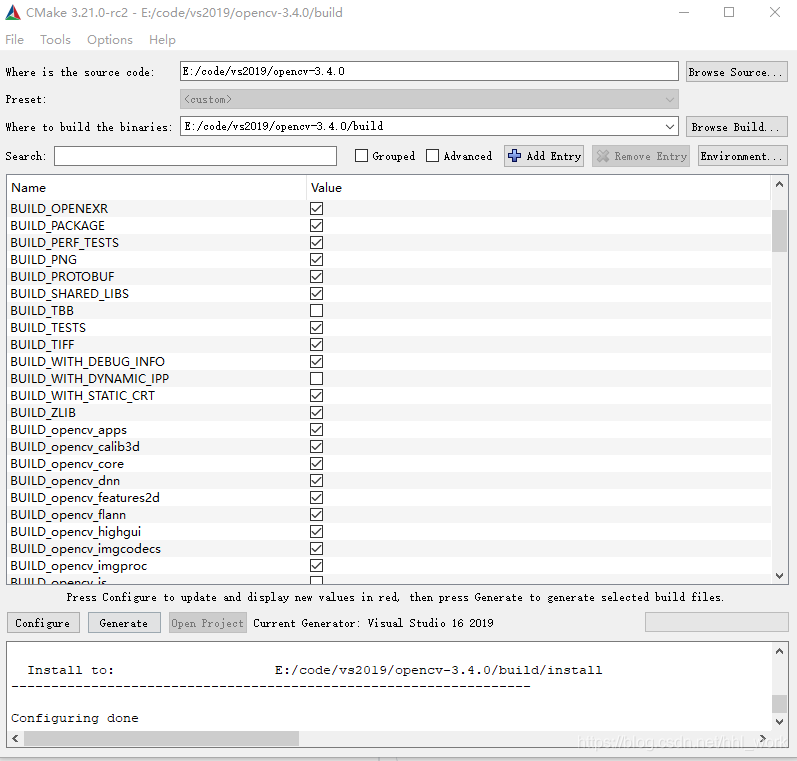Open the Help menu

coord(162,40)
